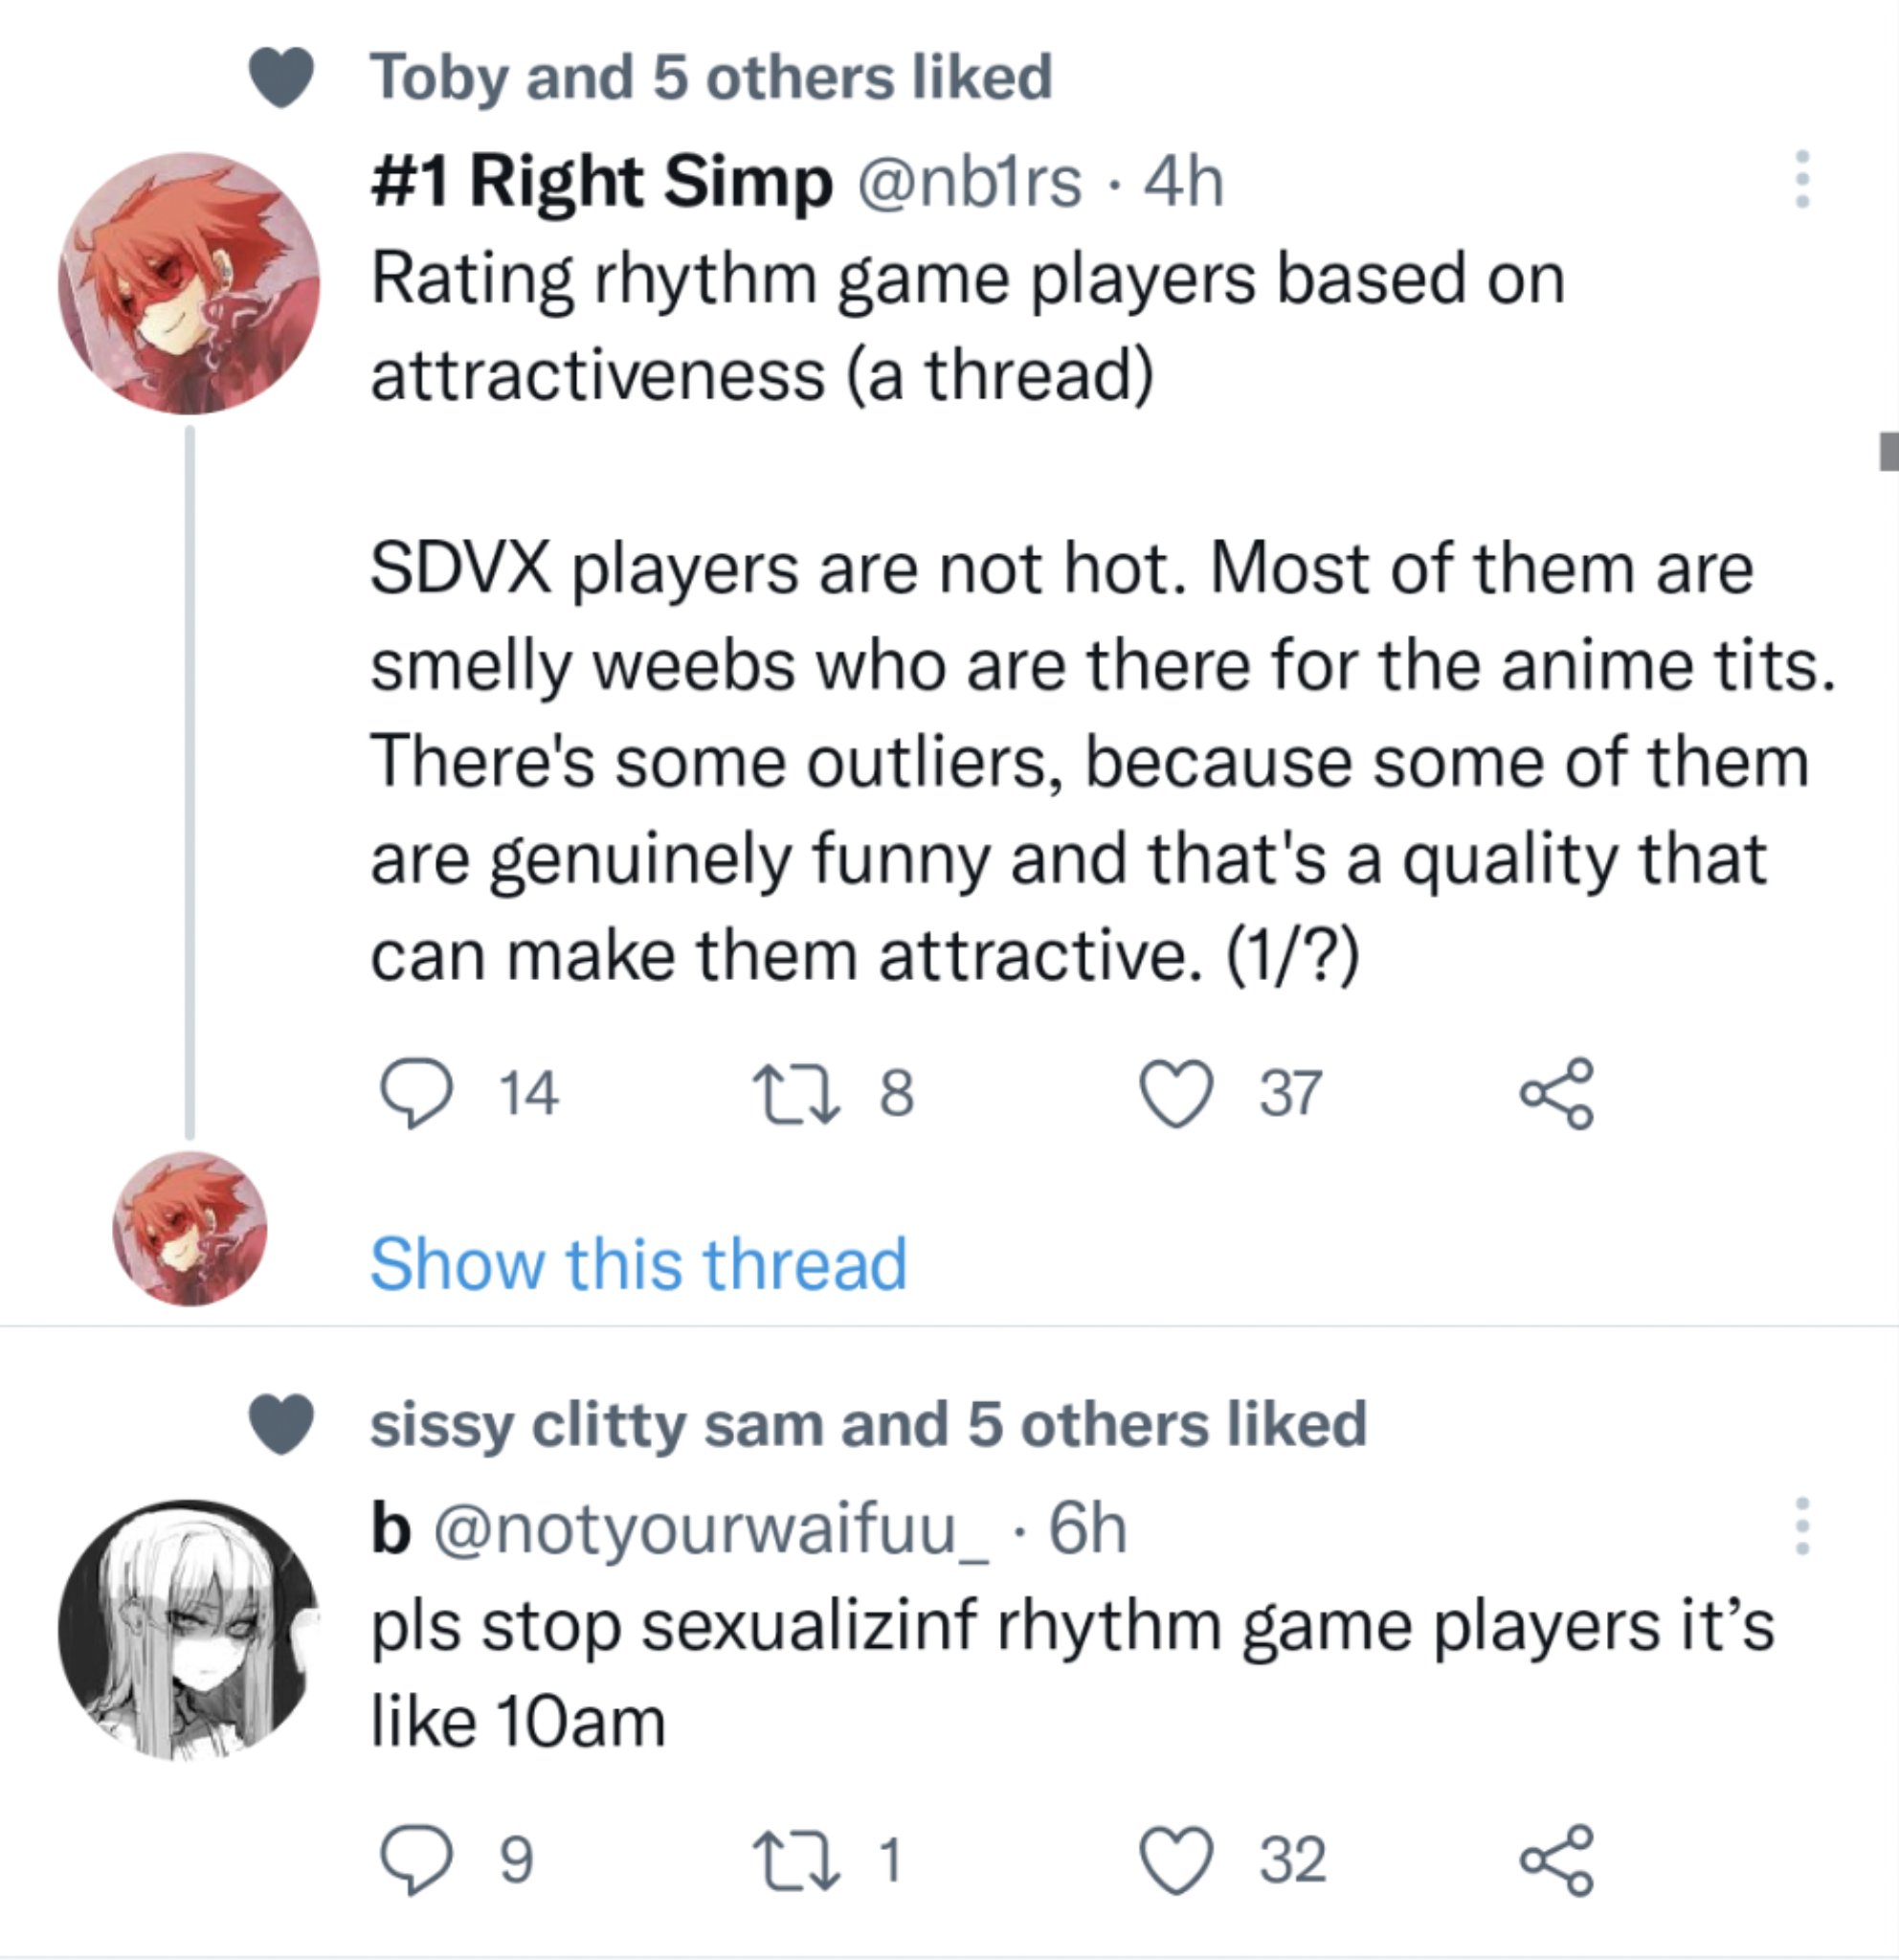Click the #1 Right Simp display name
This screenshot has height=1960, width=1899.
601,182
